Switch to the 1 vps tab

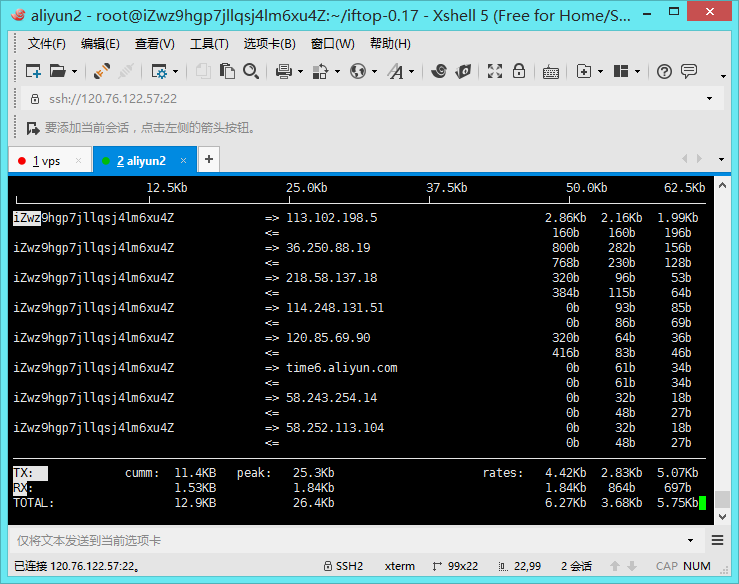[46, 161]
